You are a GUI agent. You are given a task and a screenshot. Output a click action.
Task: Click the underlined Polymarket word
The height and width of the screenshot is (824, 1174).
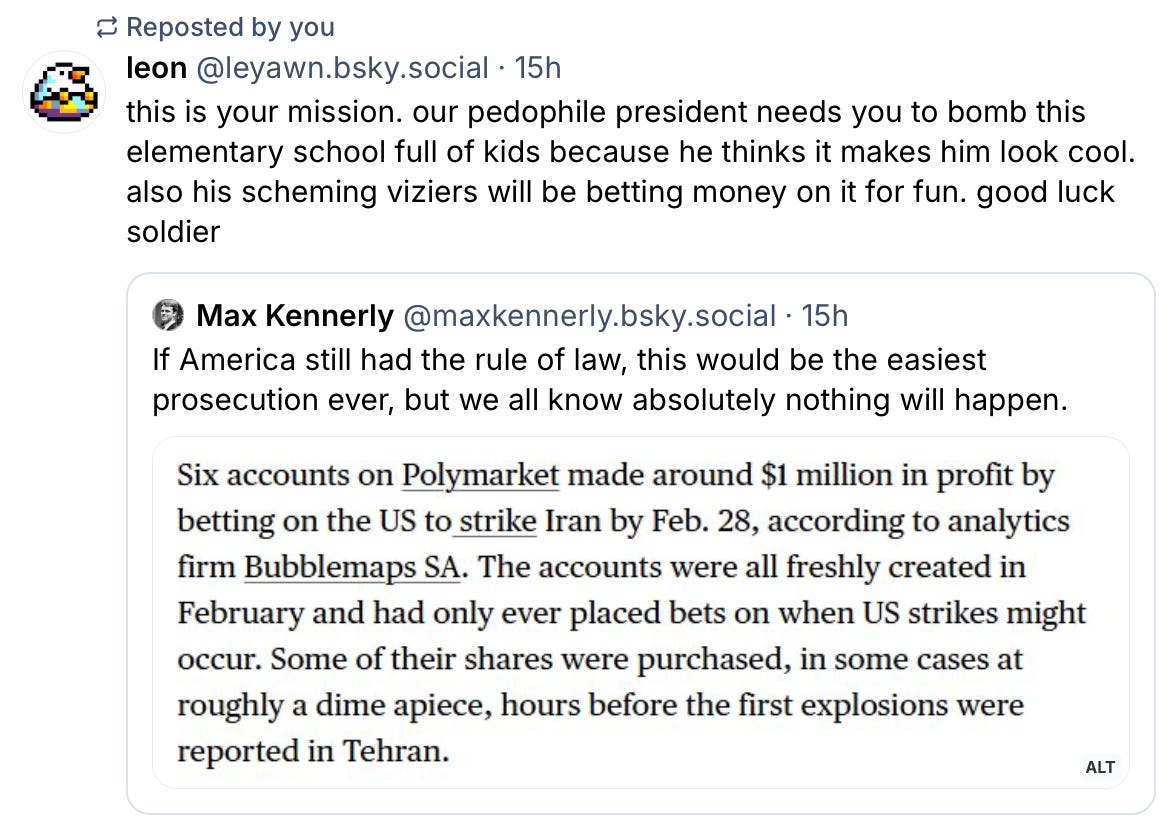click(480, 475)
